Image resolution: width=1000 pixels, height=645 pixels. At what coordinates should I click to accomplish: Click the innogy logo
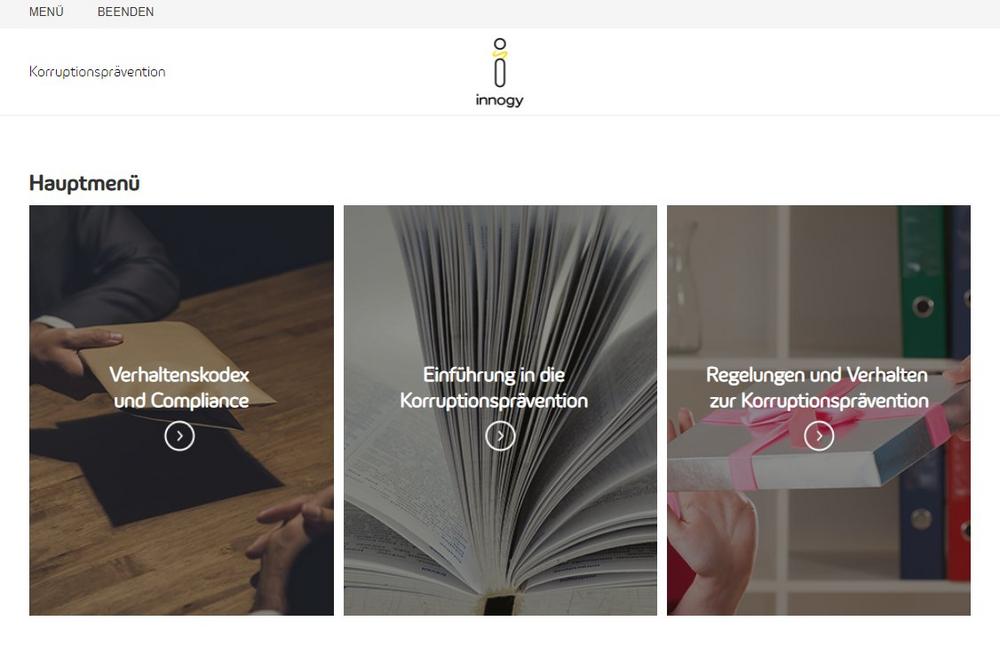[x=499, y=72]
